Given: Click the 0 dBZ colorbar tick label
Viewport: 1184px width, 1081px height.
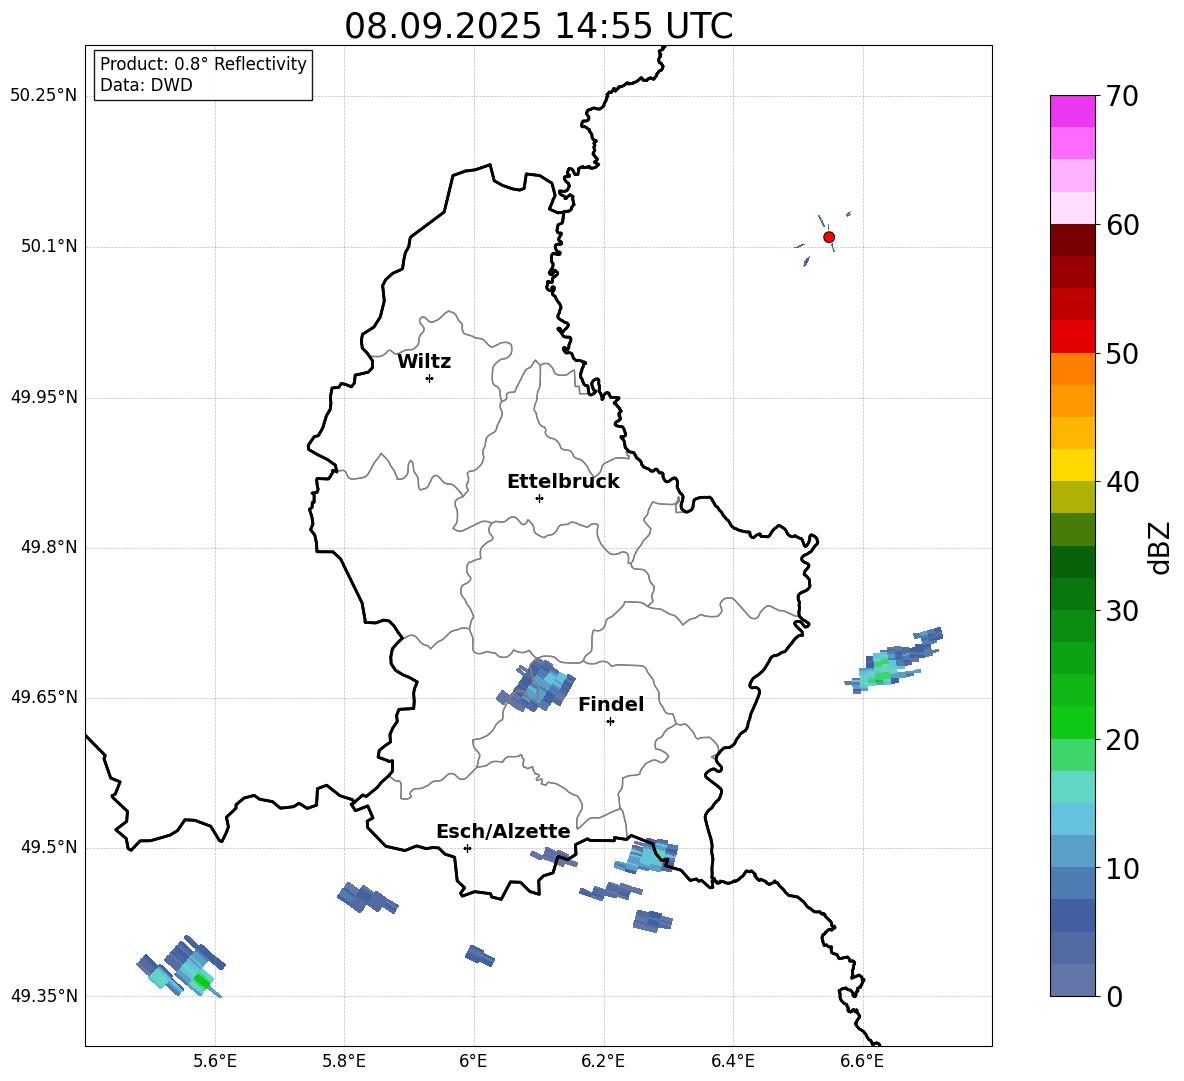Looking at the screenshot, I should tap(1114, 996).
